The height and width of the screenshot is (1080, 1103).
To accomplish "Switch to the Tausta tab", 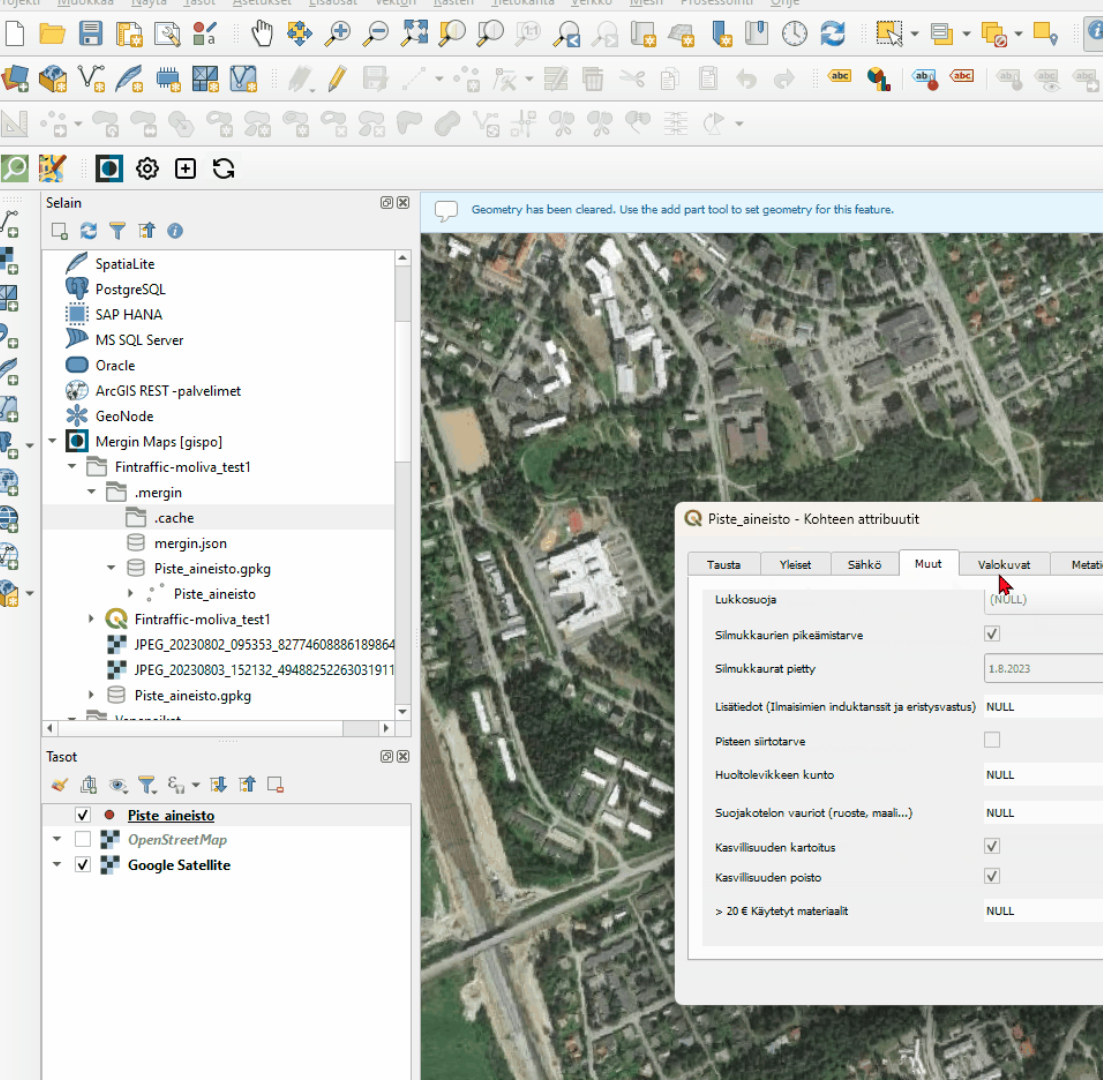I will 724,564.
